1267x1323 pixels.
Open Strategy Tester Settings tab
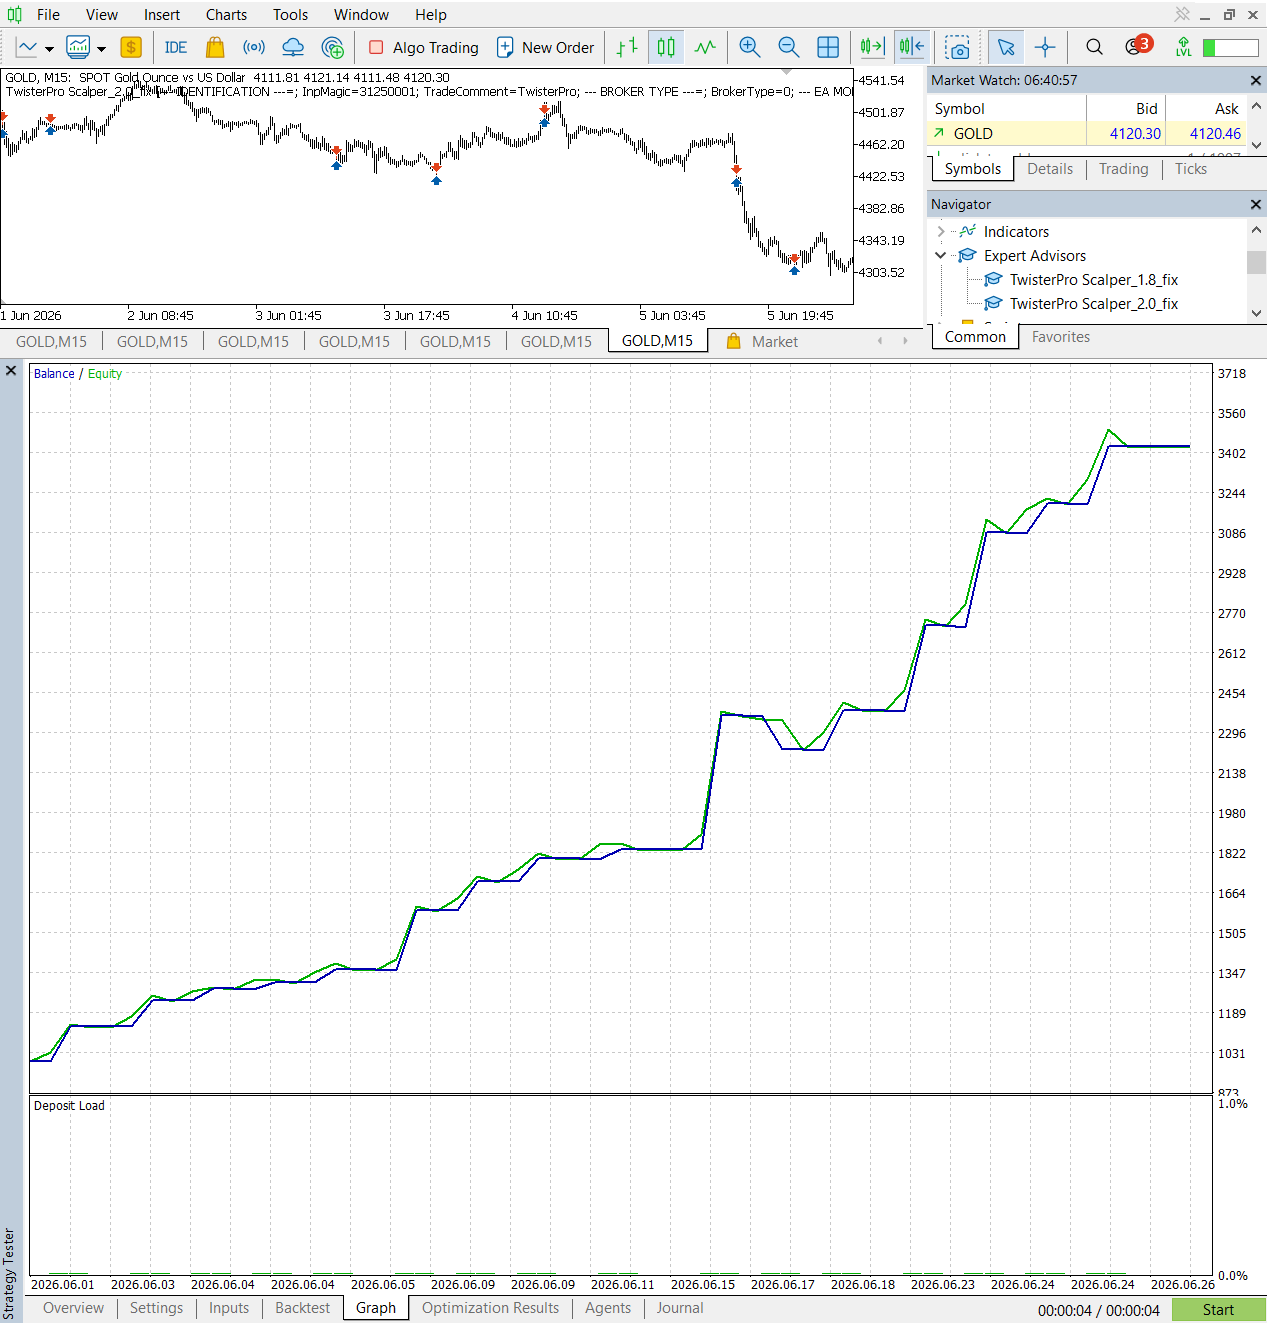[156, 1308]
